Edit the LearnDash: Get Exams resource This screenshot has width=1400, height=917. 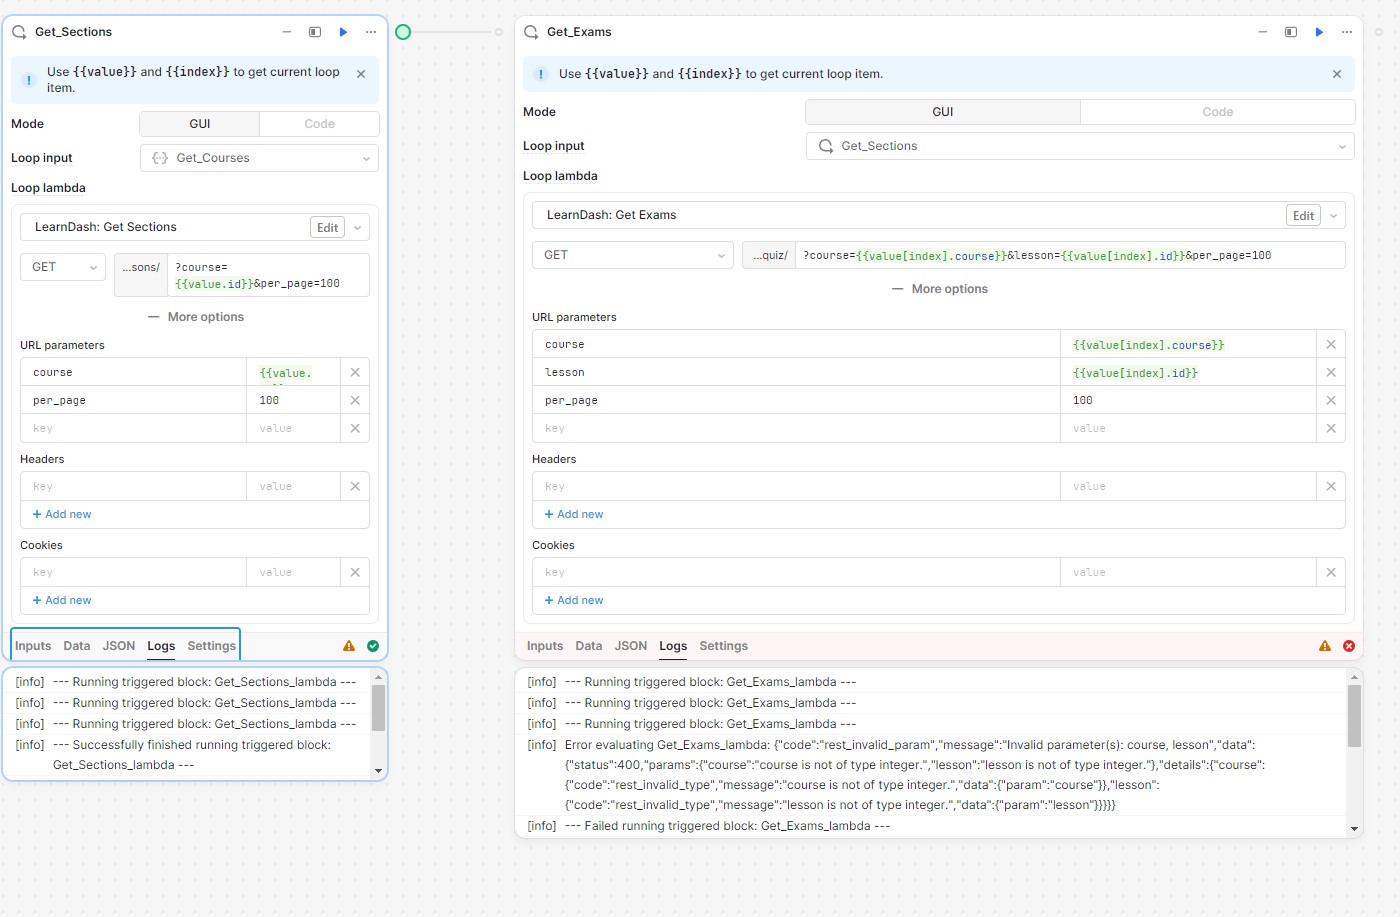(x=1304, y=216)
